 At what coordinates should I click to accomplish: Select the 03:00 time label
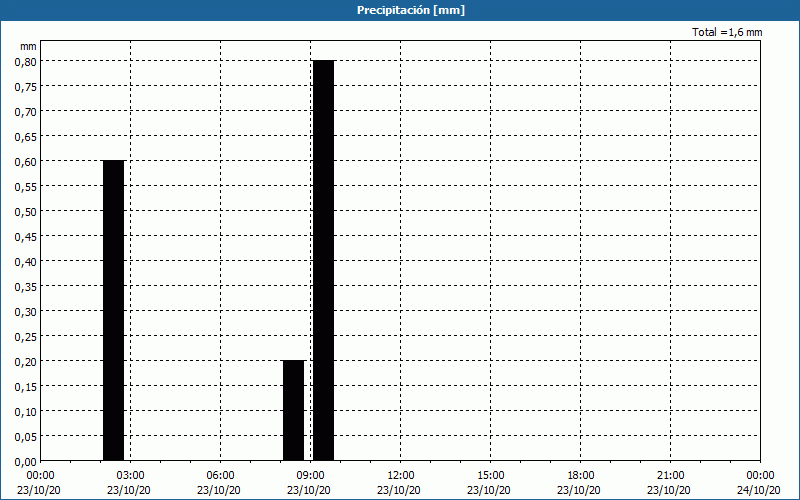coord(131,476)
